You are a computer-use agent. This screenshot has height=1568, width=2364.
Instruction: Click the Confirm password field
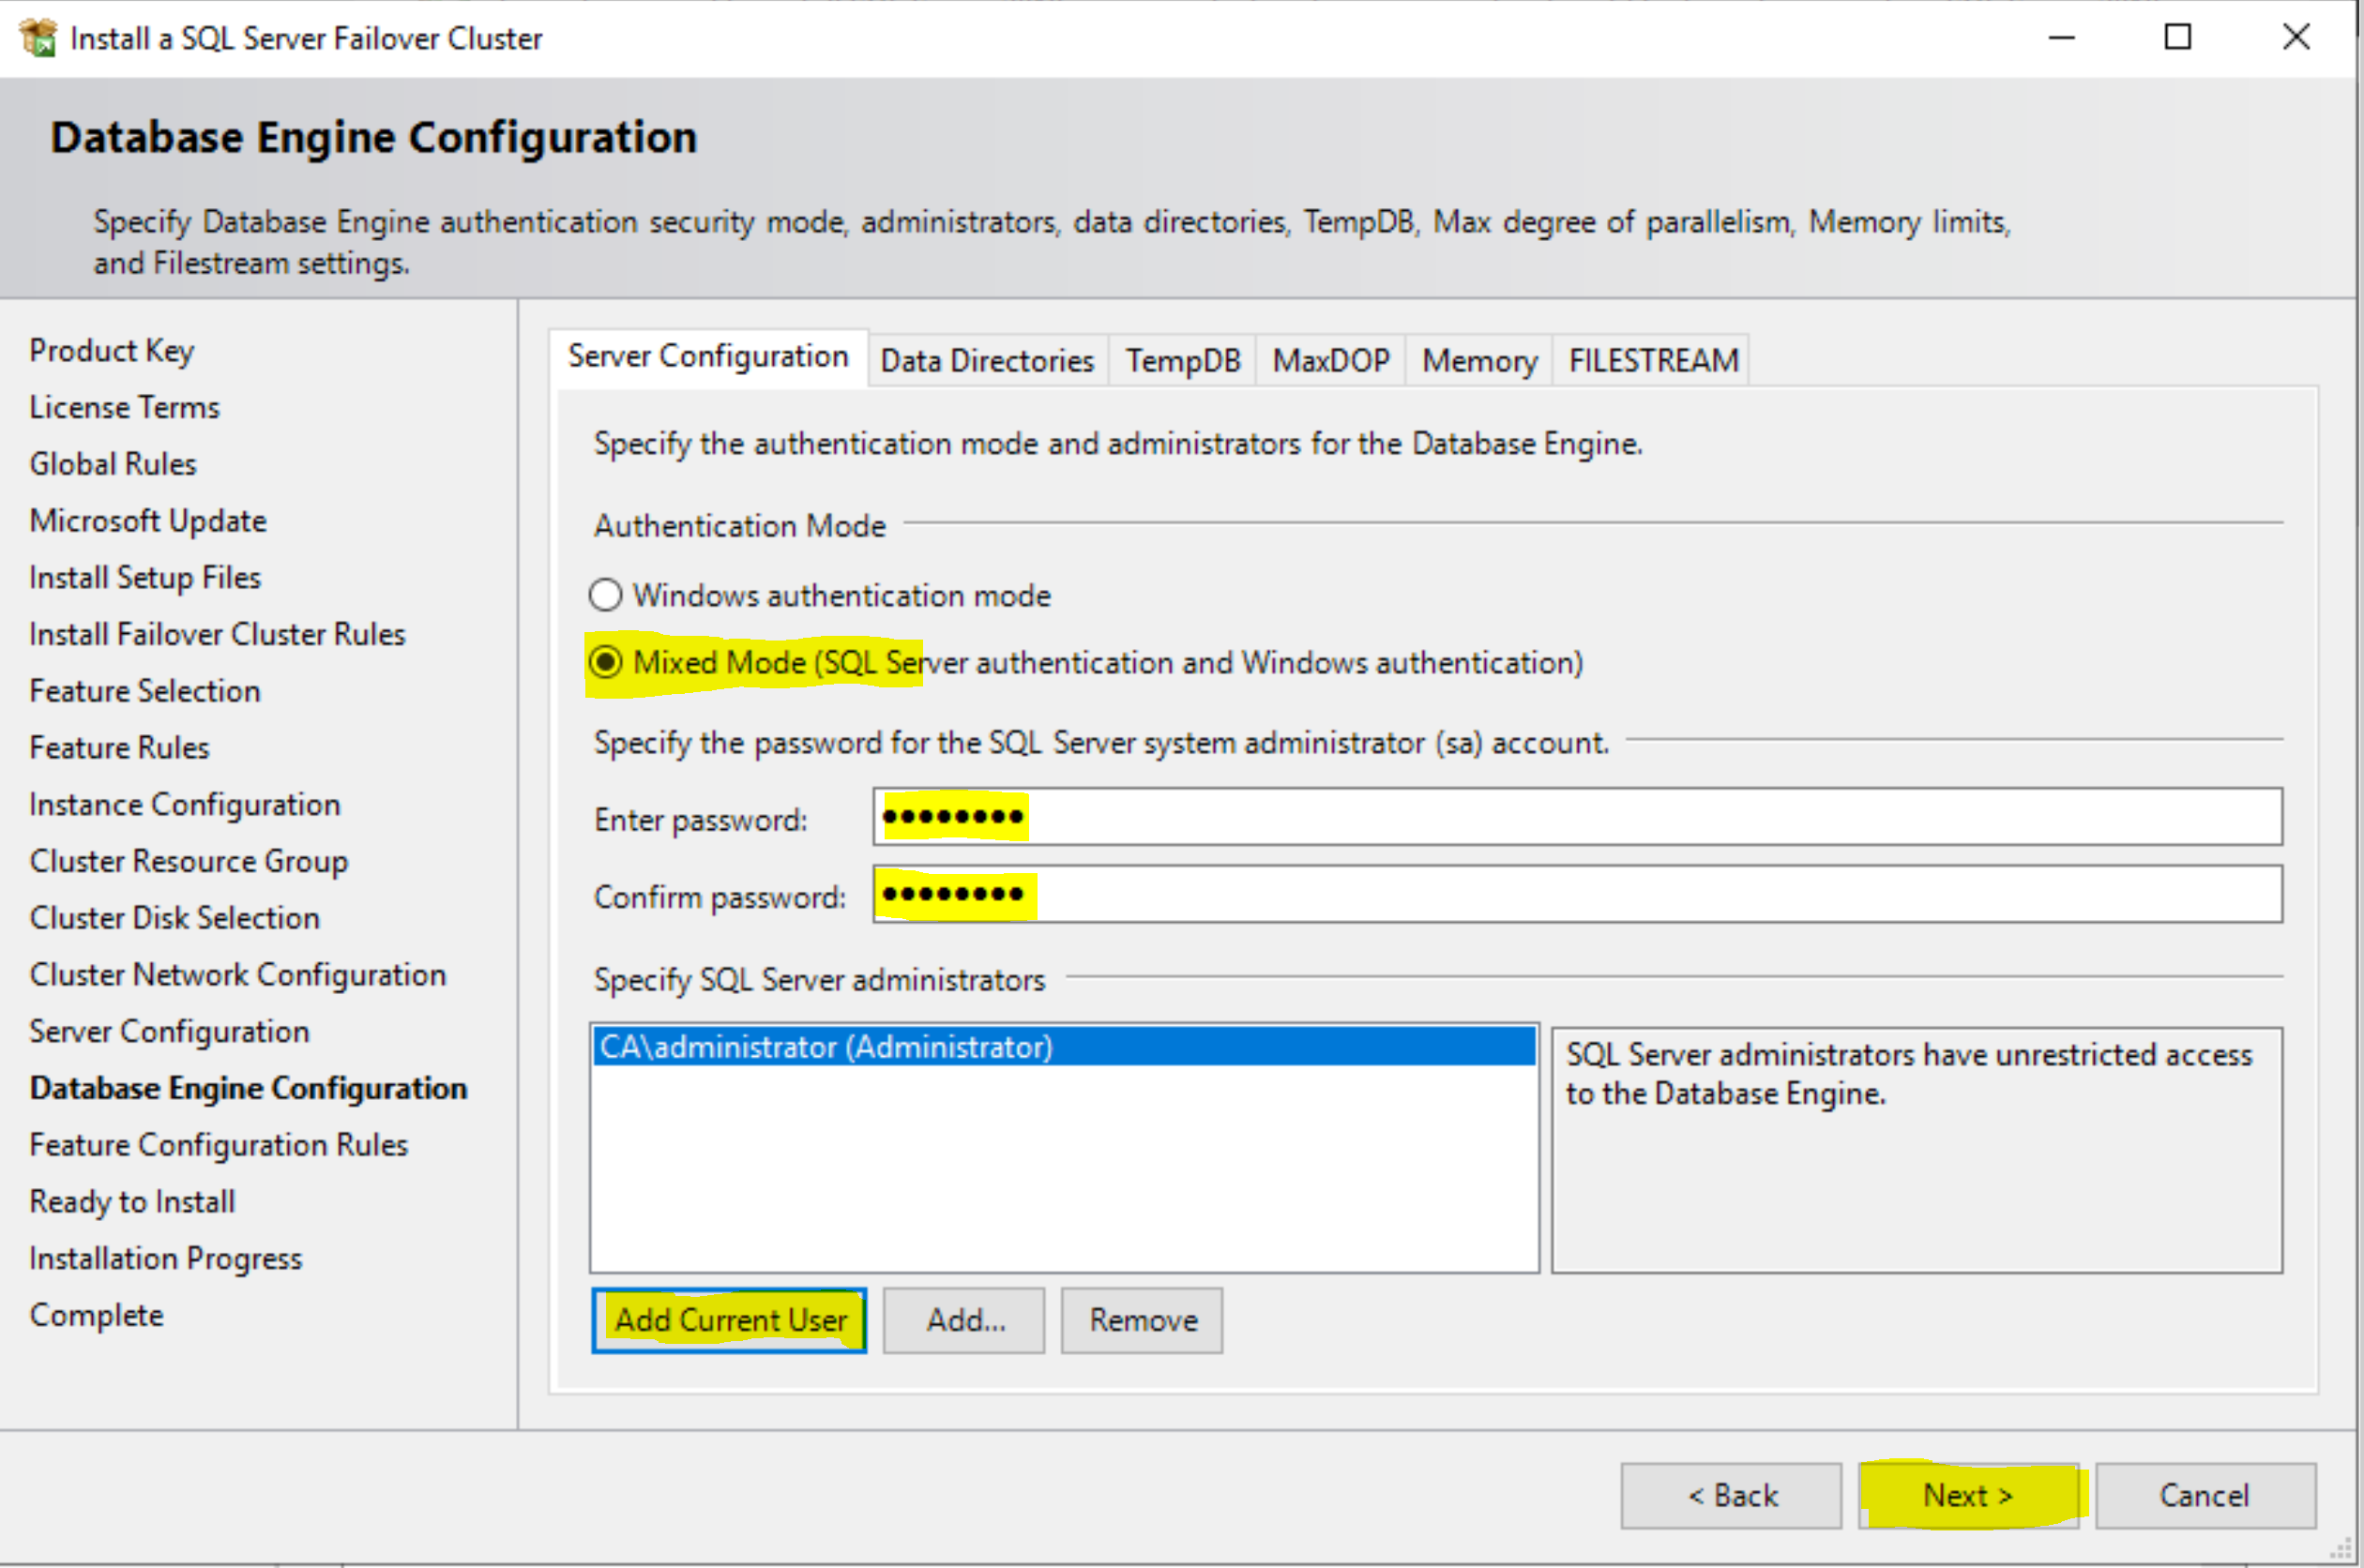1576,894
